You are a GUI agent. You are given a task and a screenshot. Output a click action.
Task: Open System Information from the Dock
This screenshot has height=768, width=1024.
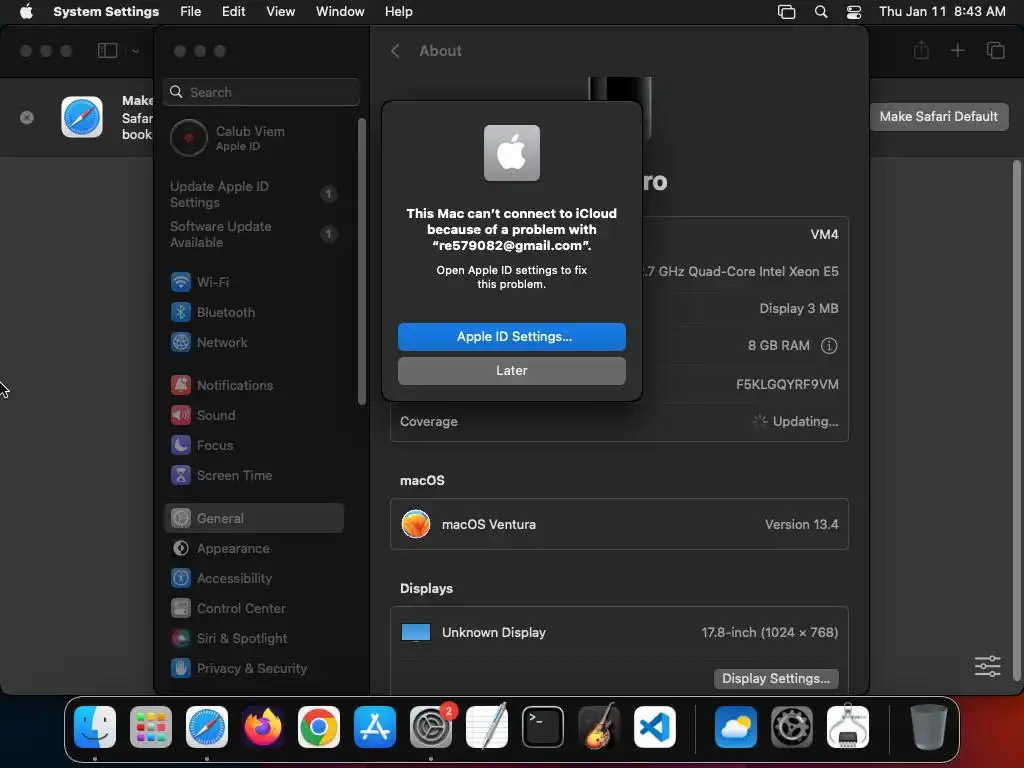848,727
